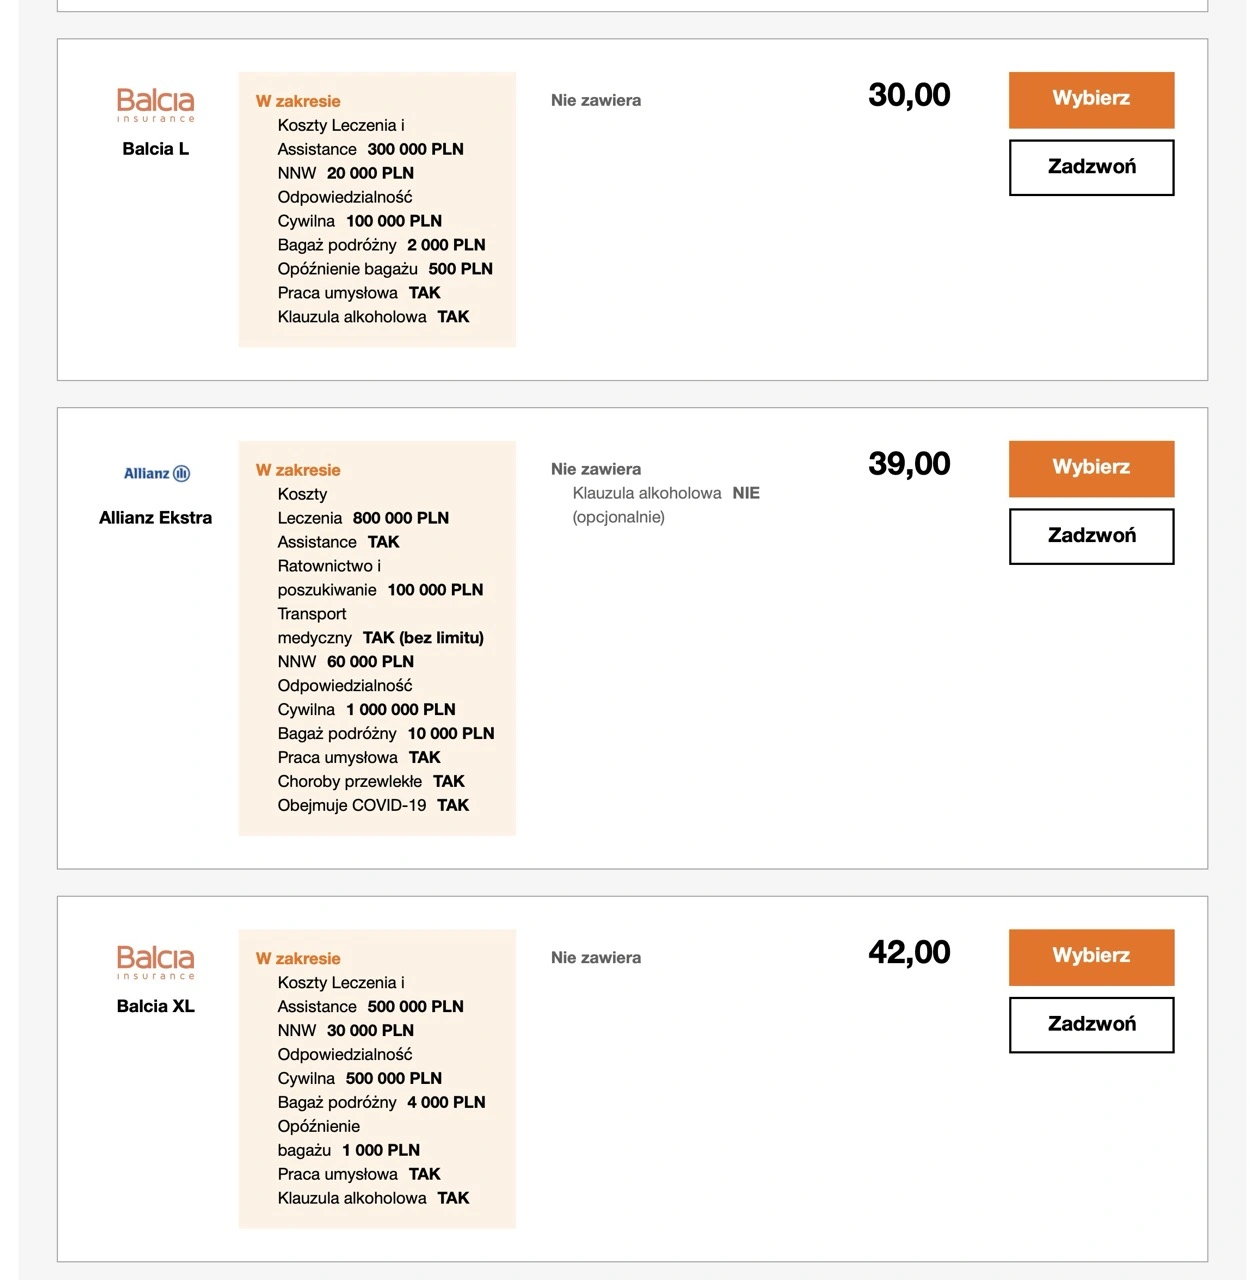The width and height of the screenshot is (1250, 1280).
Task: Select the Balcia L offer with Wybierz
Action: (x=1091, y=99)
